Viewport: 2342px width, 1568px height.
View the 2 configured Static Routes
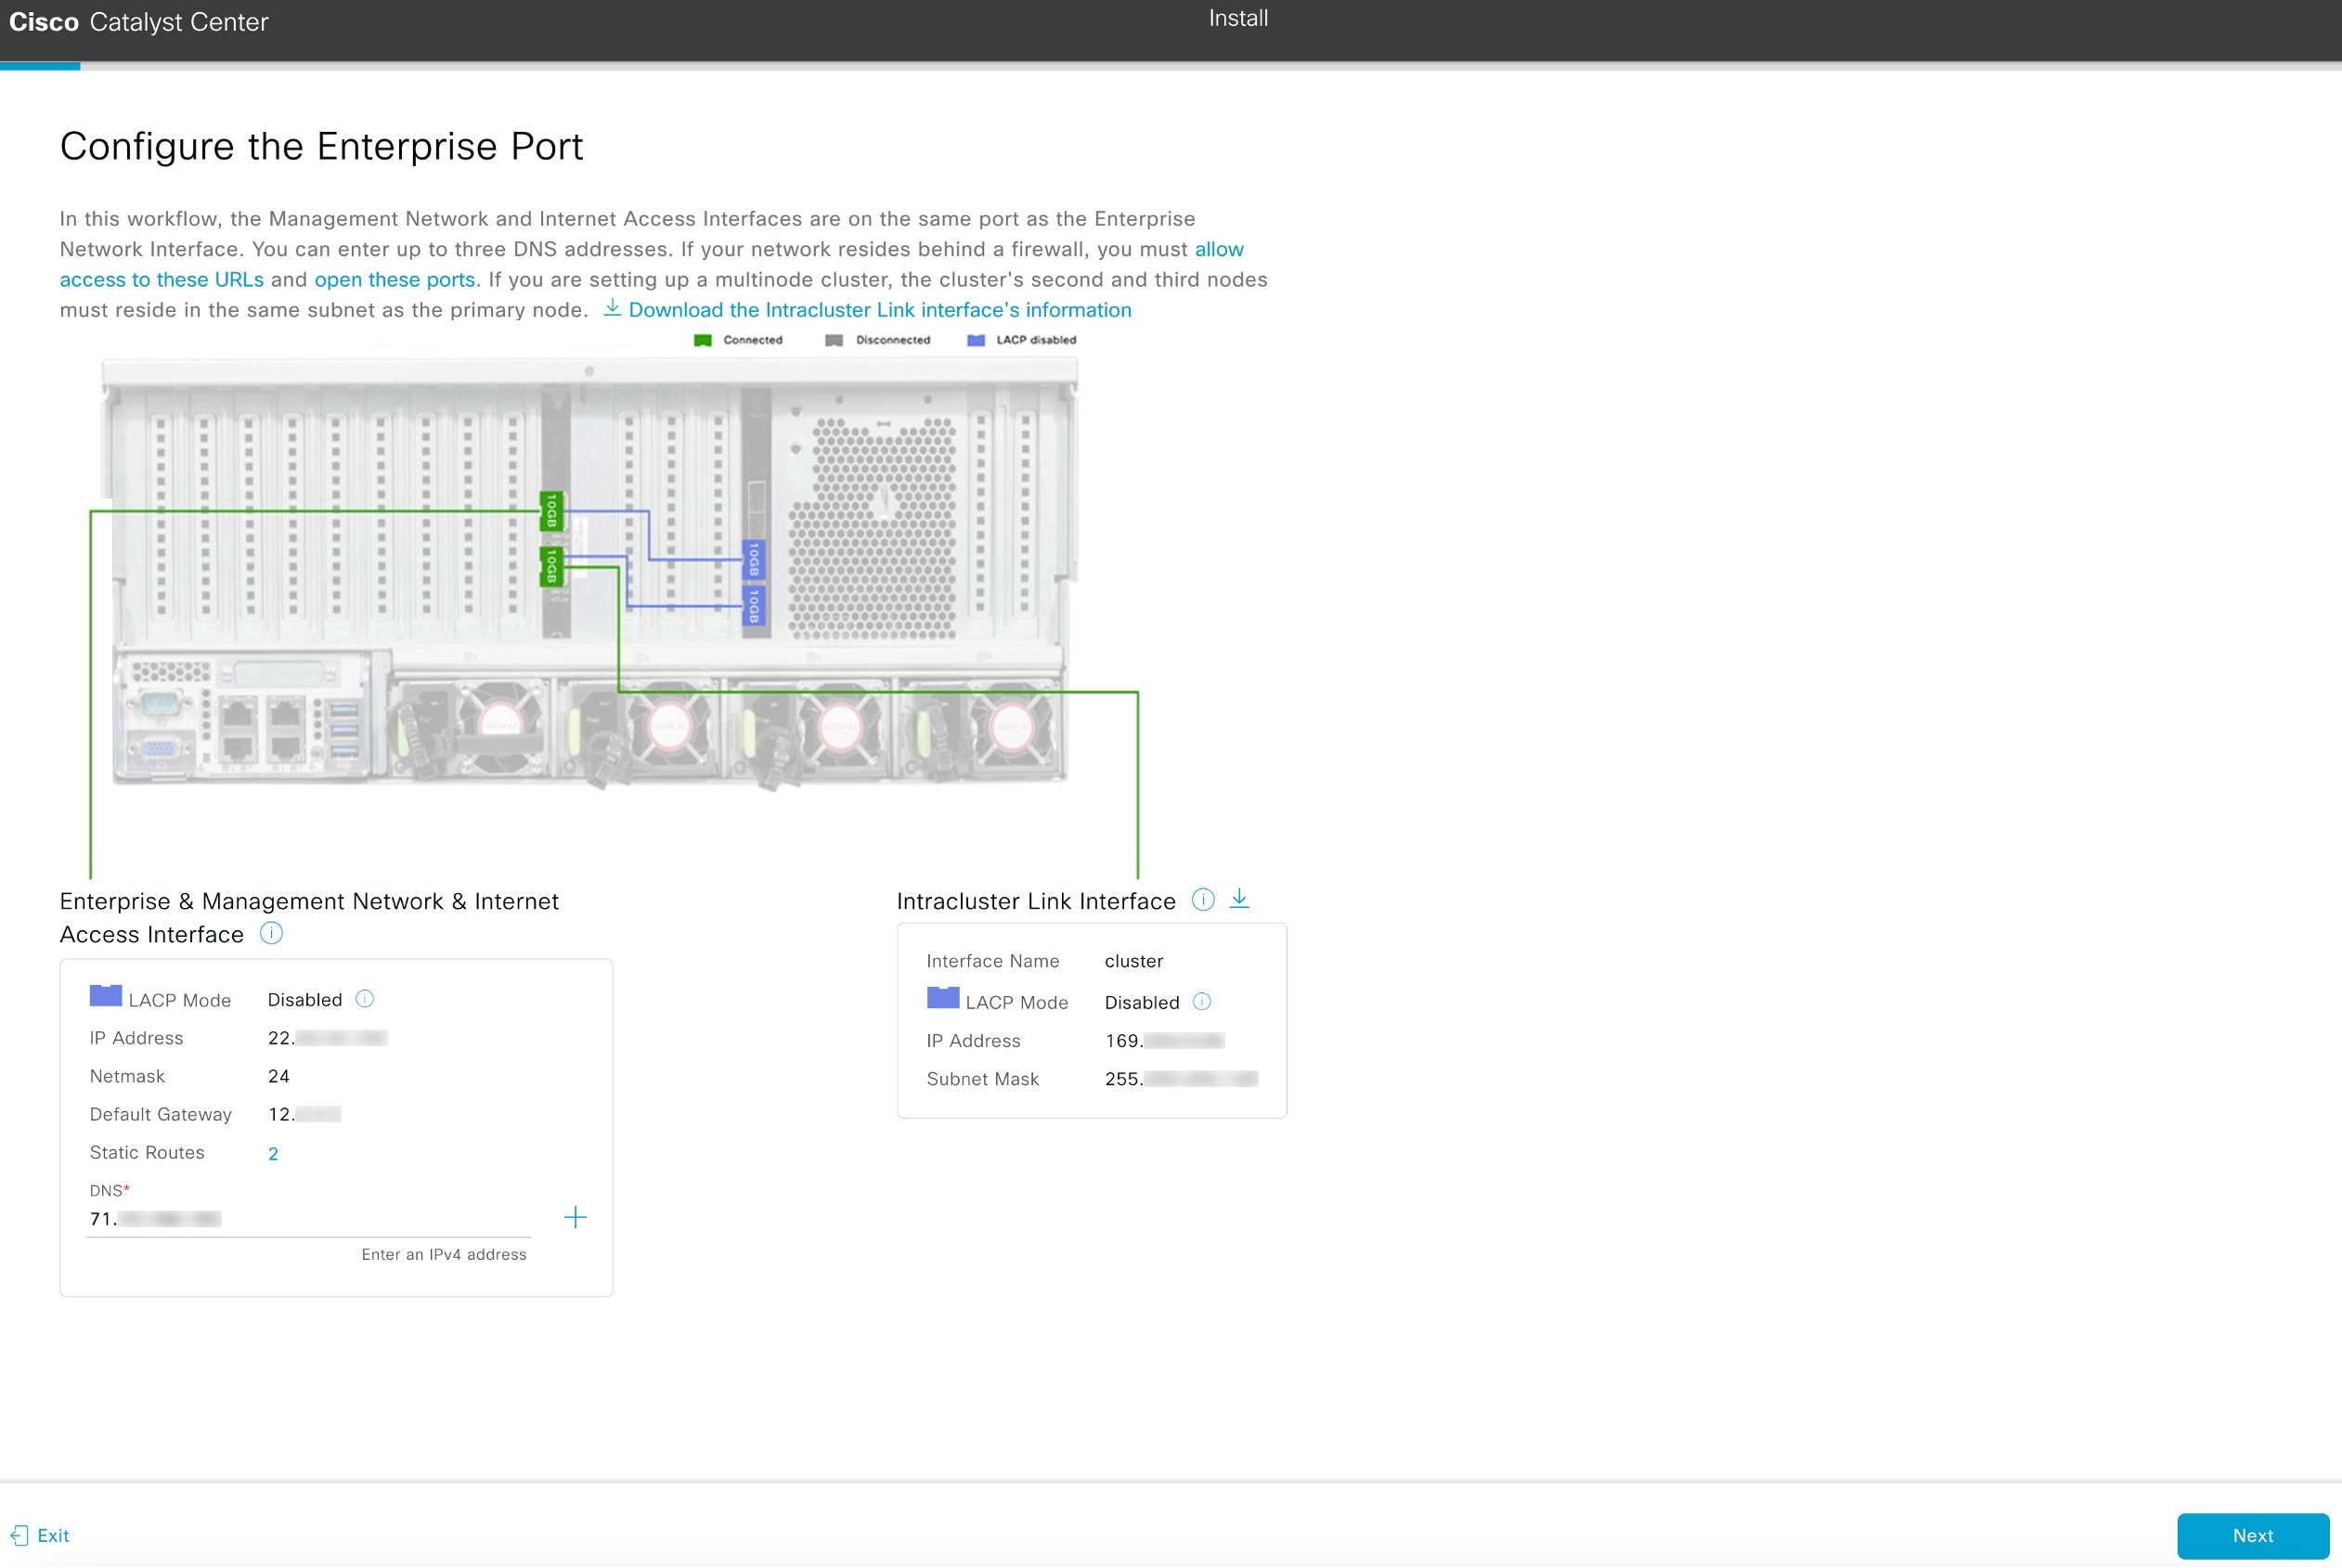pyautogui.click(x=272, y=1153)
